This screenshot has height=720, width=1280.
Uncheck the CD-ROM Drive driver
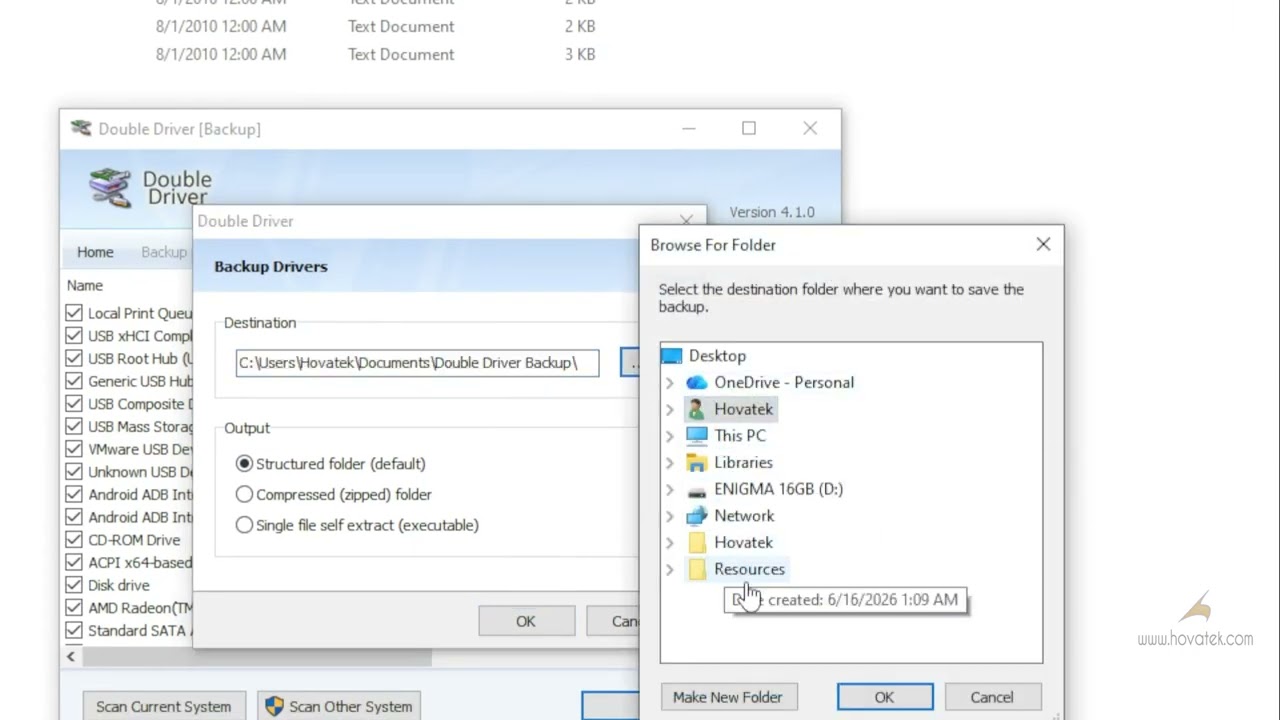pyautogui.click(x=74, y=540)
